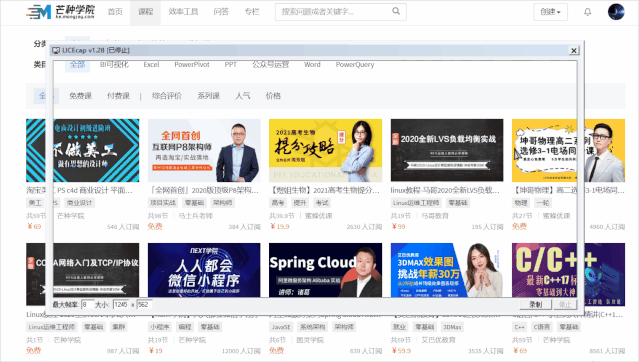639x362 pixels.
Task: Open the 互联网P8架构师 course thumbnail
Action: 204,150
